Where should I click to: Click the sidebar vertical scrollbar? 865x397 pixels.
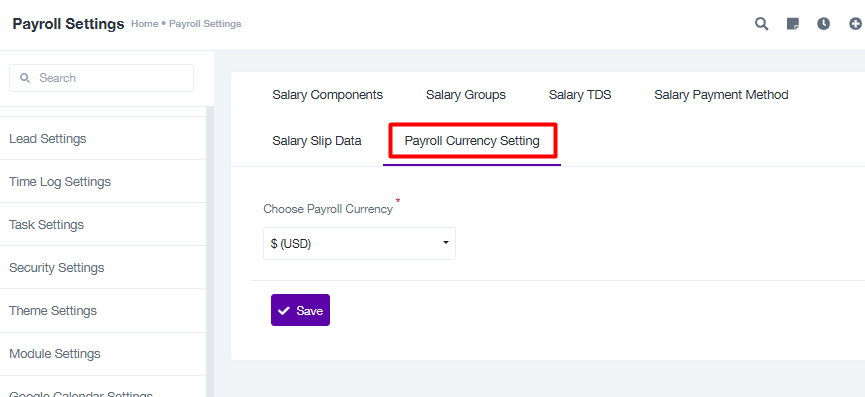pos(210,251)
